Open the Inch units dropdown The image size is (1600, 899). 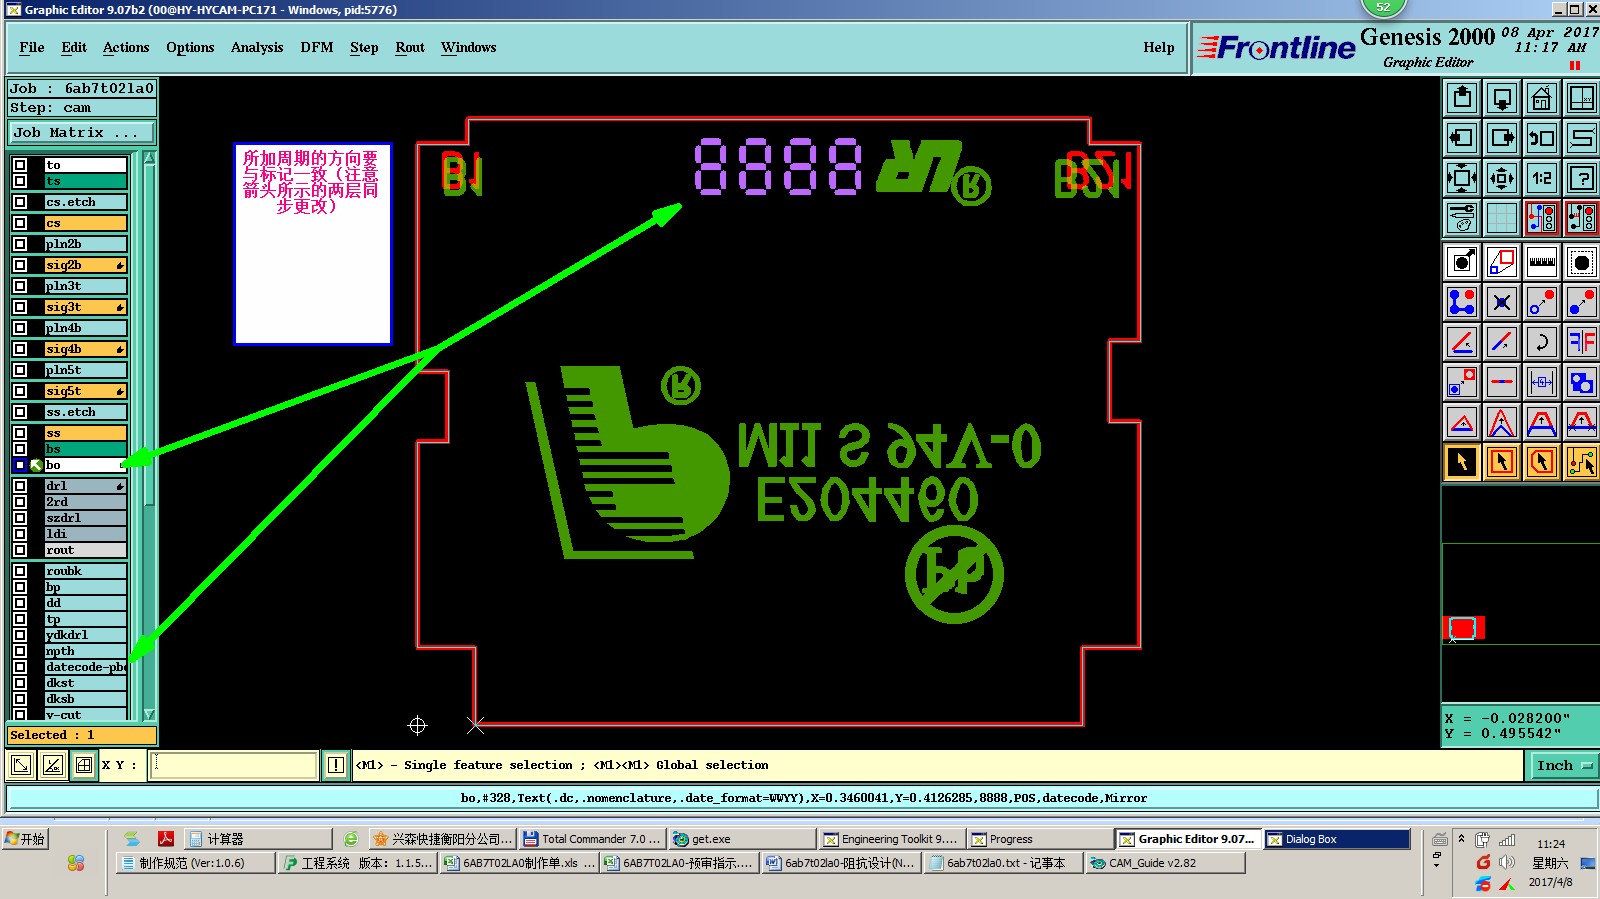click(1563, 766)
